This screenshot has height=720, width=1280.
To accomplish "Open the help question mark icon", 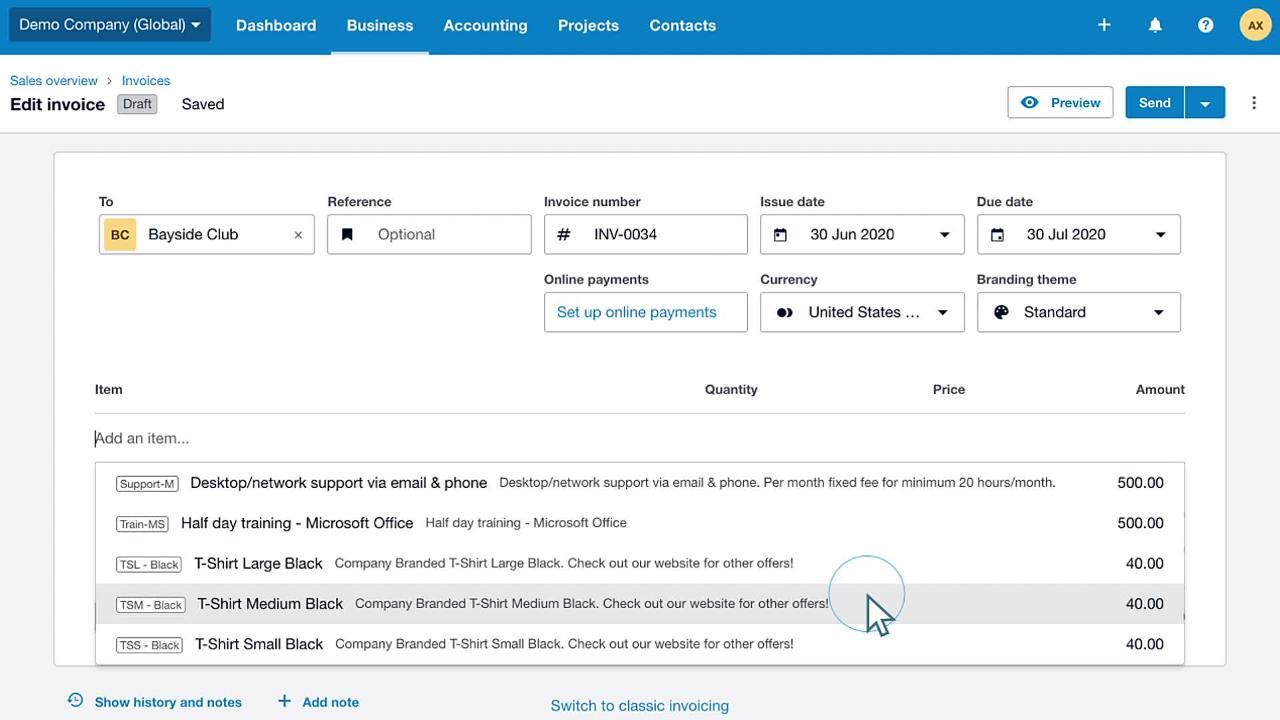I will point(1205,25).
